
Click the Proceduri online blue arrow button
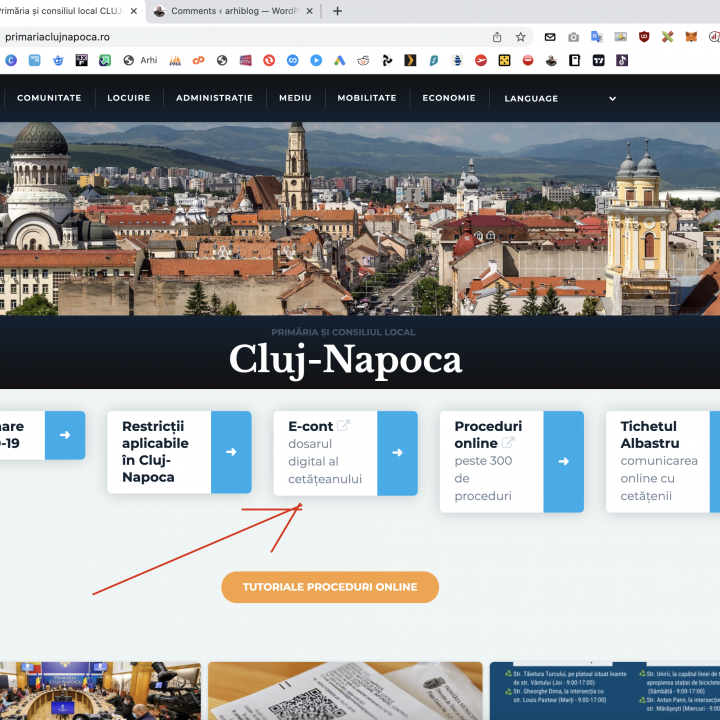(563, 461)
